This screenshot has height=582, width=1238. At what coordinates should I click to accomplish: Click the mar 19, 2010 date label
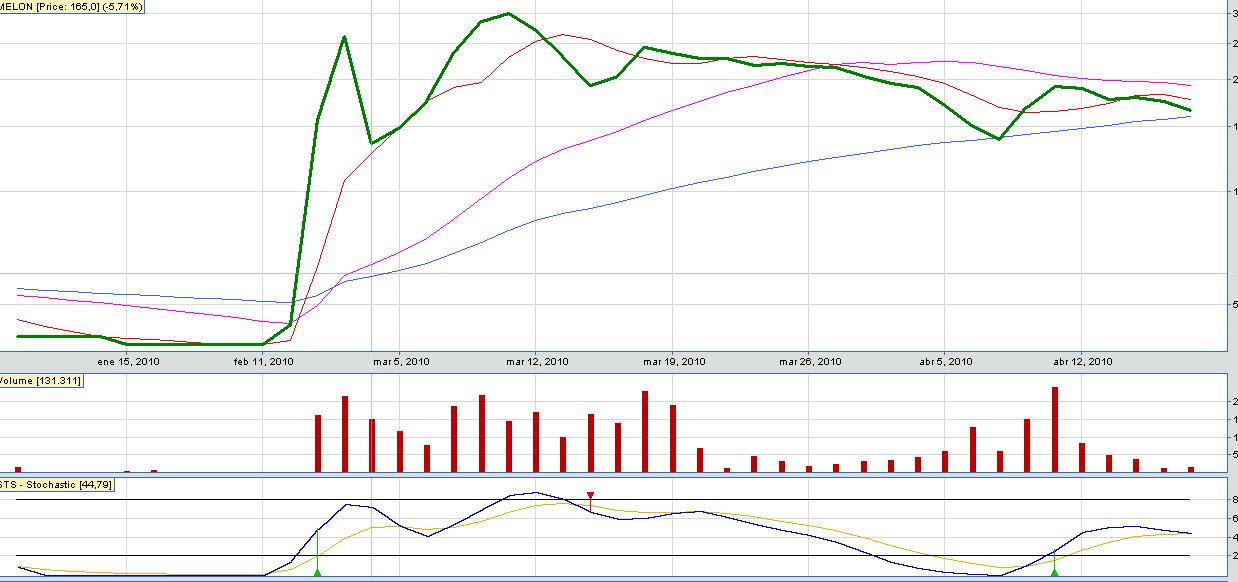[x=674, y=362]
